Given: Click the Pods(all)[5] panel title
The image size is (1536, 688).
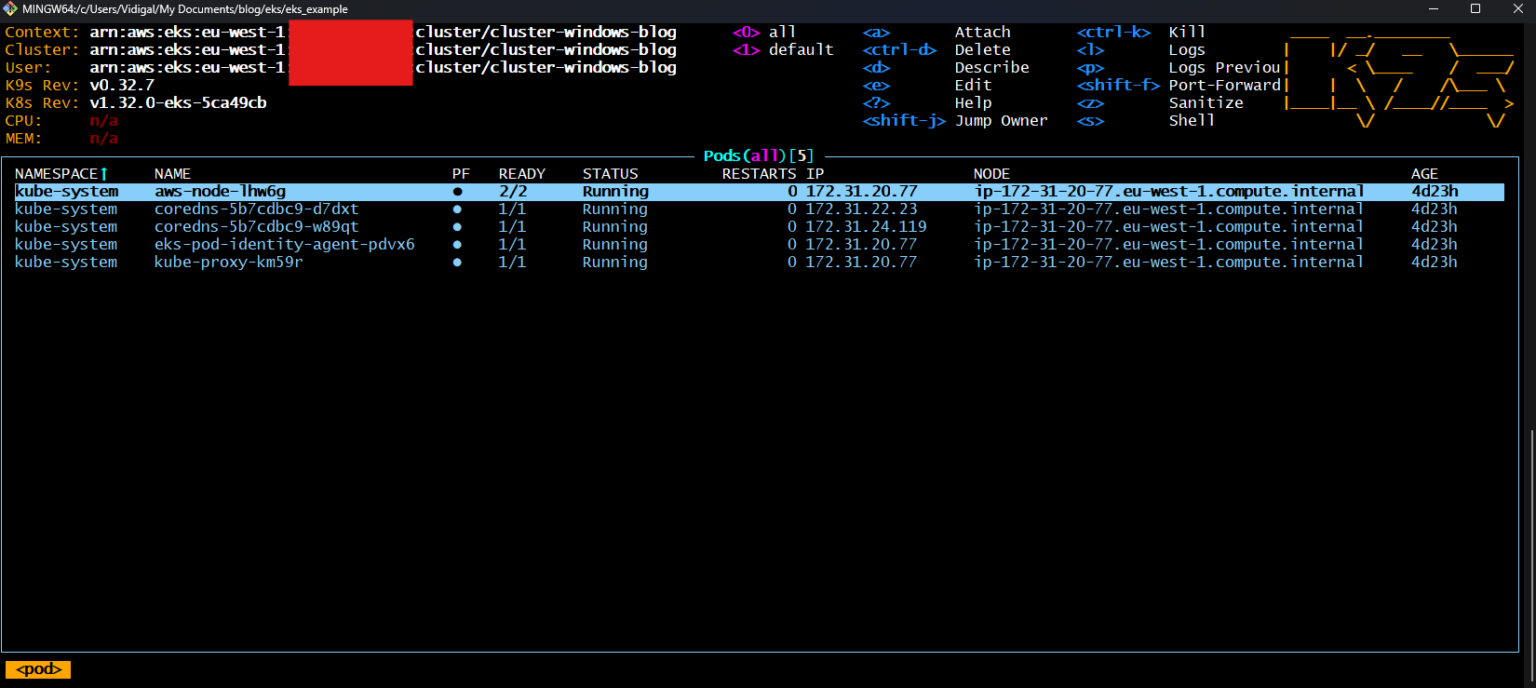Looking at the screenshot, I should click(x=757, y=155).
